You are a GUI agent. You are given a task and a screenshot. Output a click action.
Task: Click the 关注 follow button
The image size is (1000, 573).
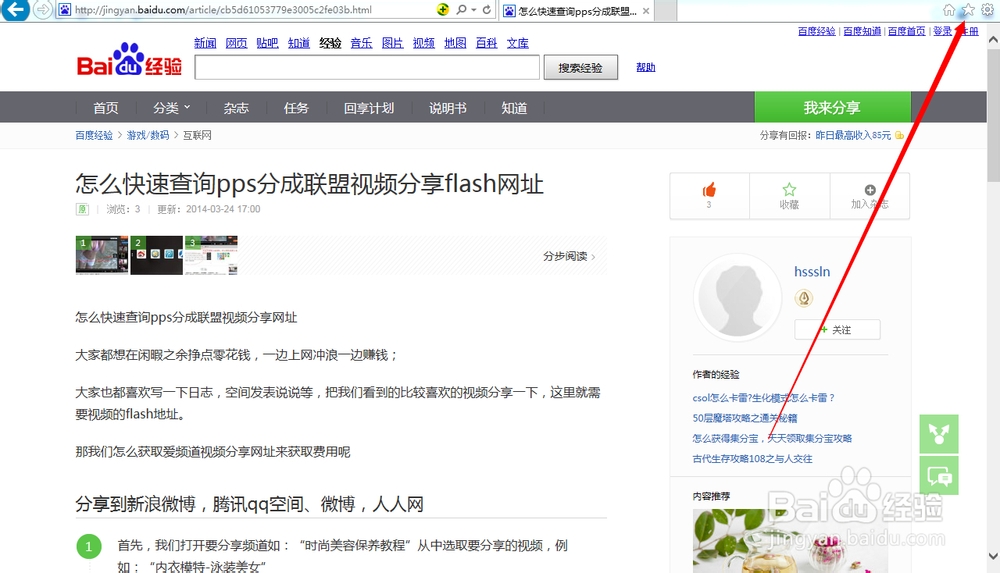(837, 330)
